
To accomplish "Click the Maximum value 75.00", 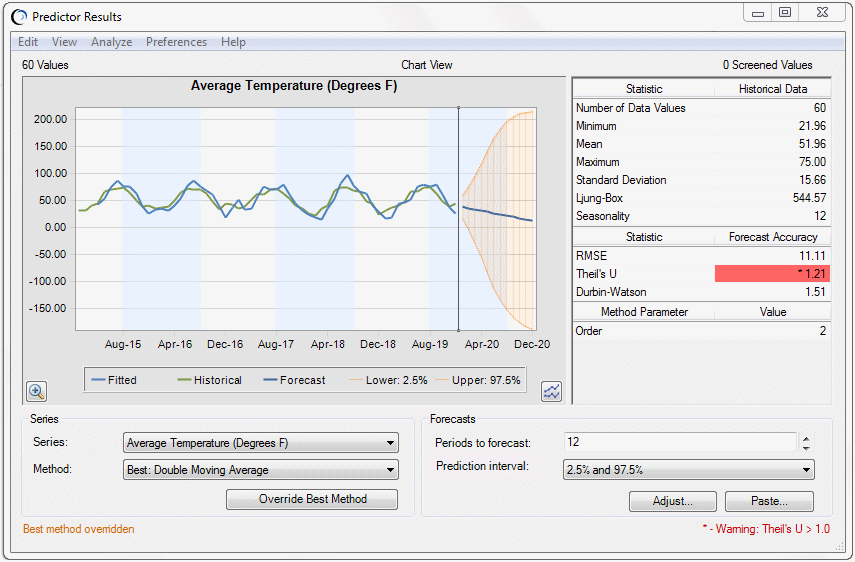I will 812,162.
